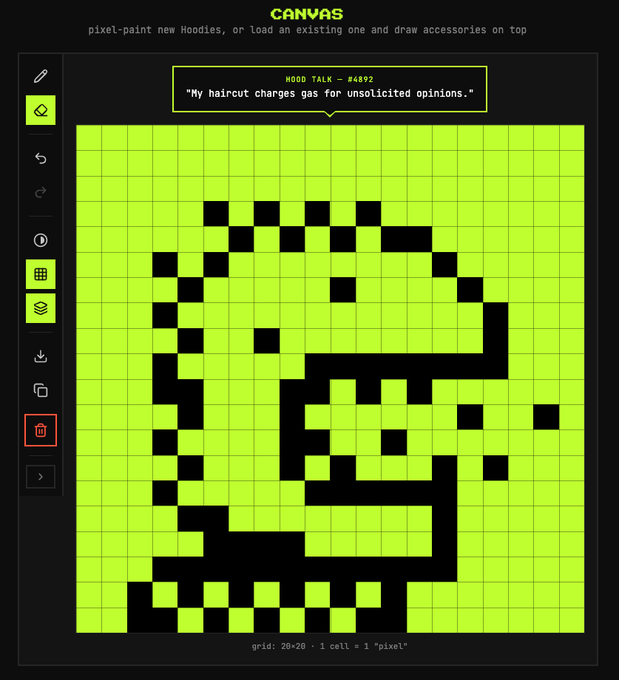This screenshot has height=680, width=619.
Task: Click the pixel-paint new Hoodies subtitle
Action: click(307, 30)
